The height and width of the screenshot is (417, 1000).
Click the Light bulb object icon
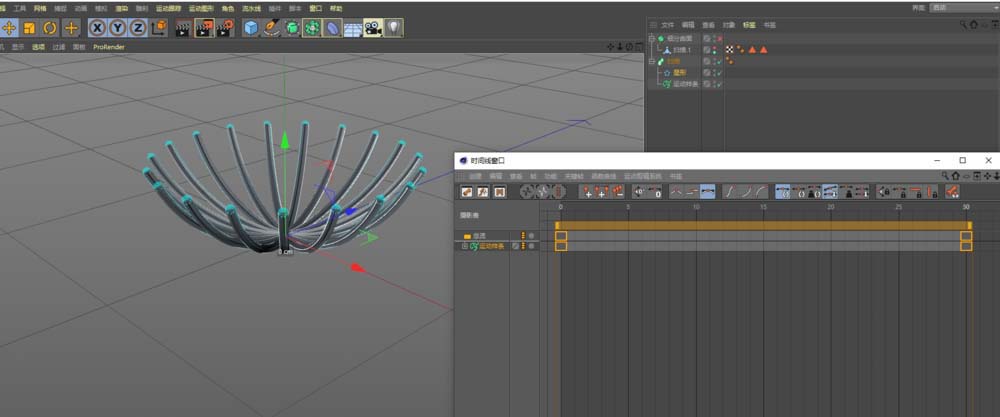(394, 28)
